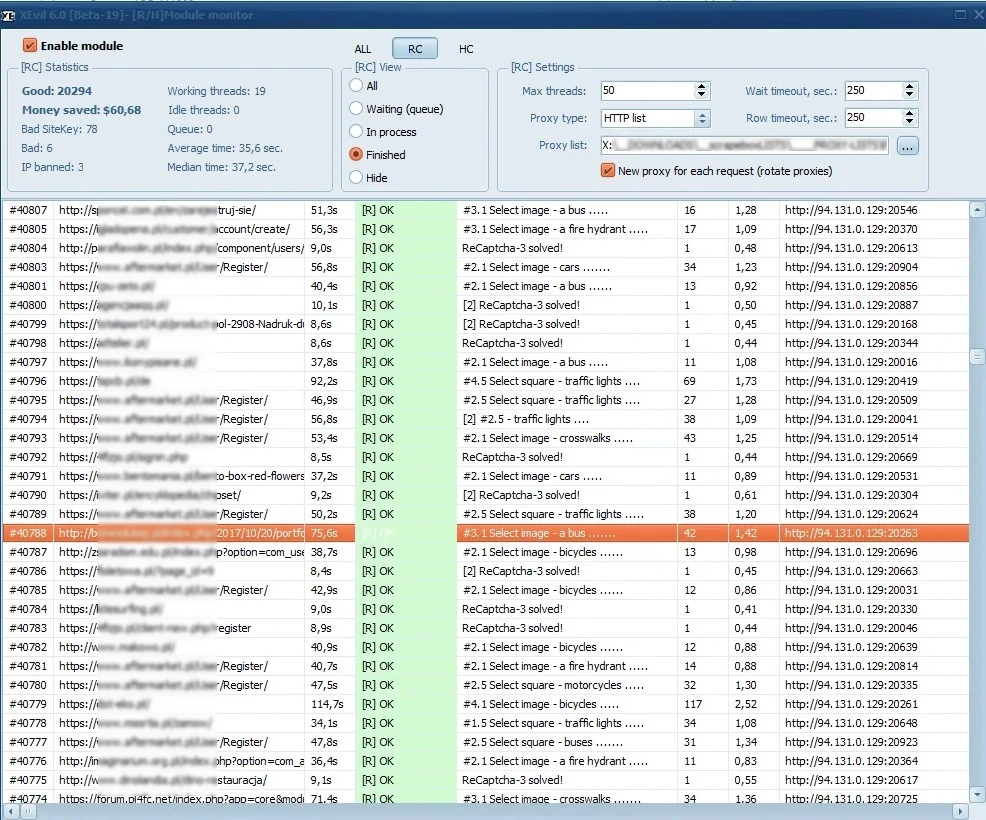Increase Max threads with the spinner arrows
Screen dimensions: 986x820
pos(702,87)
